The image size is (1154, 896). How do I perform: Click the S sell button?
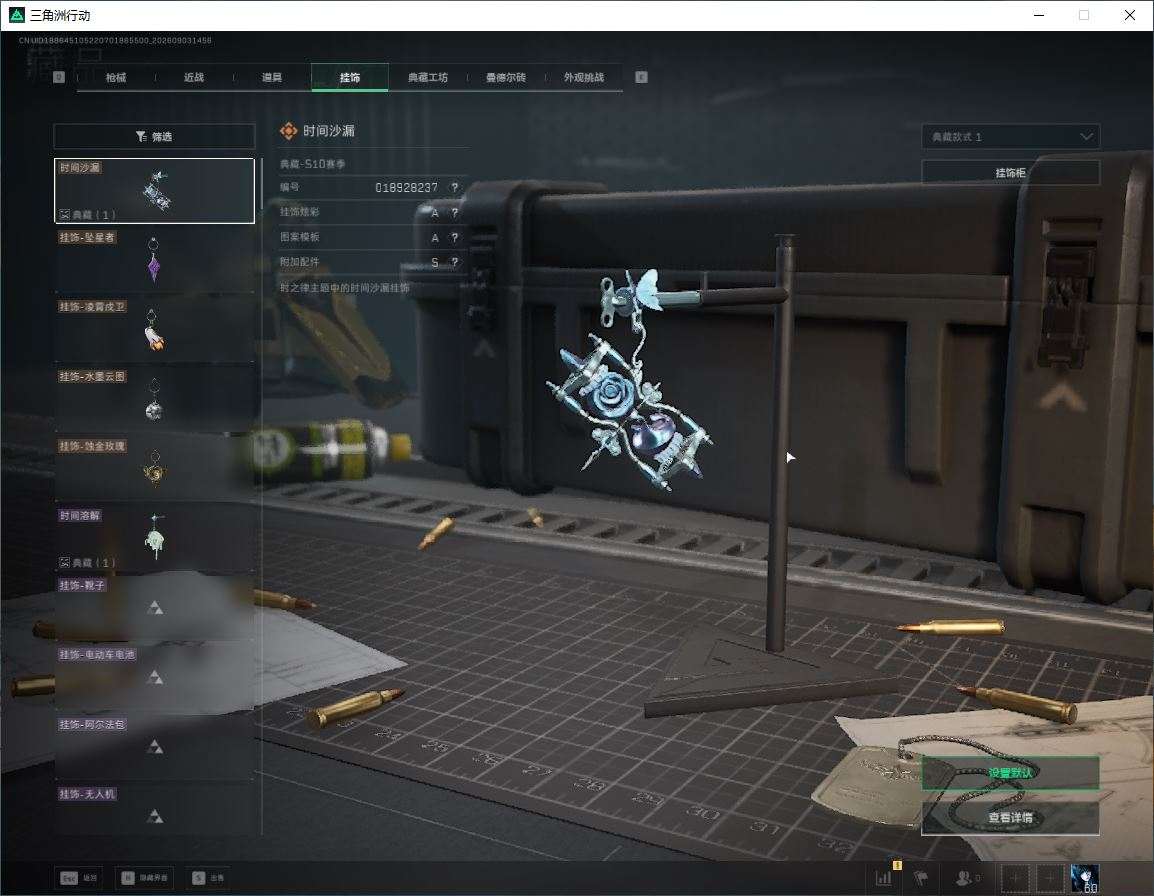pos(208,878)
